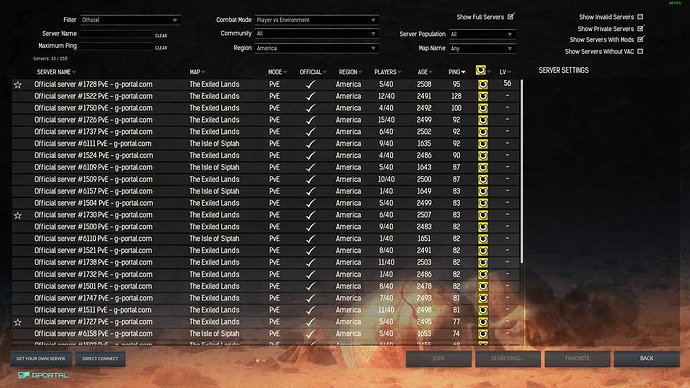This screenshot has height=388, width=690.
Task: Click official checkmark in server #1726 row
Action: pyautogui.click(x=311, y=120)
